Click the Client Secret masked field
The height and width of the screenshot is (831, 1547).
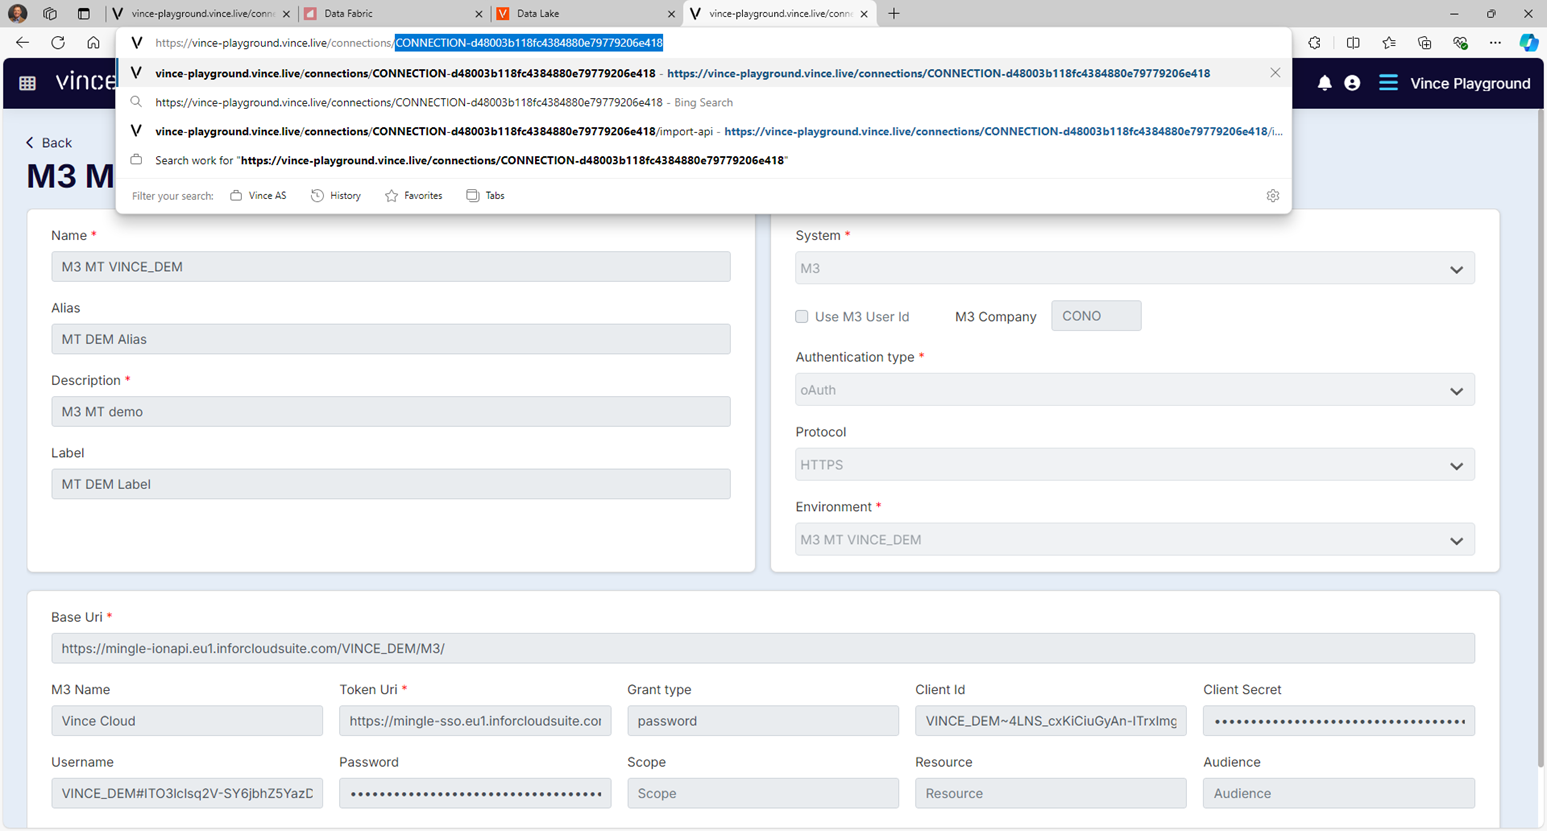1339,721
